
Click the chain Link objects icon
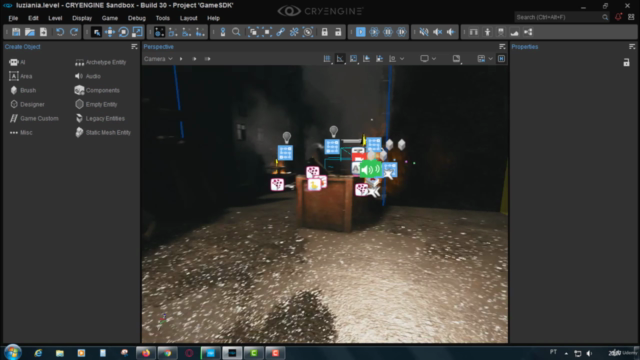[280, 32]
